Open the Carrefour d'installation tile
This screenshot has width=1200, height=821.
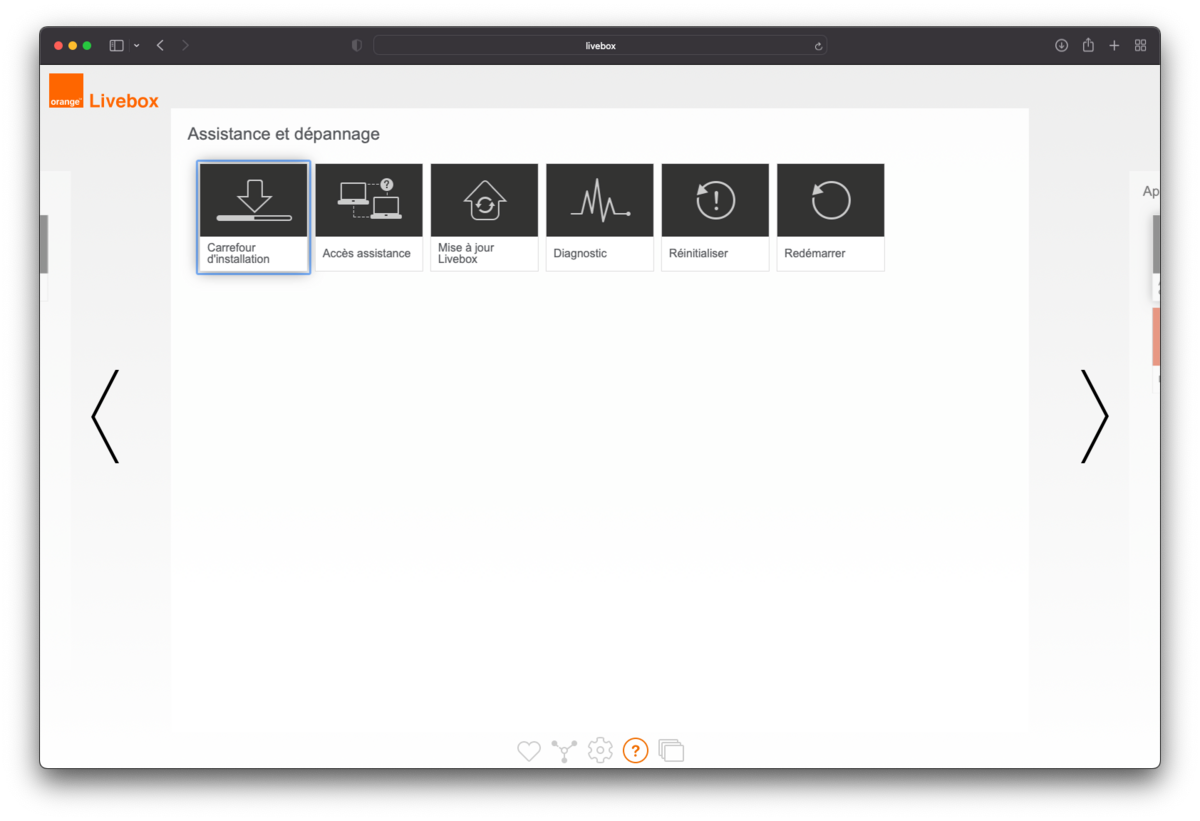click(x=253, y=217)
